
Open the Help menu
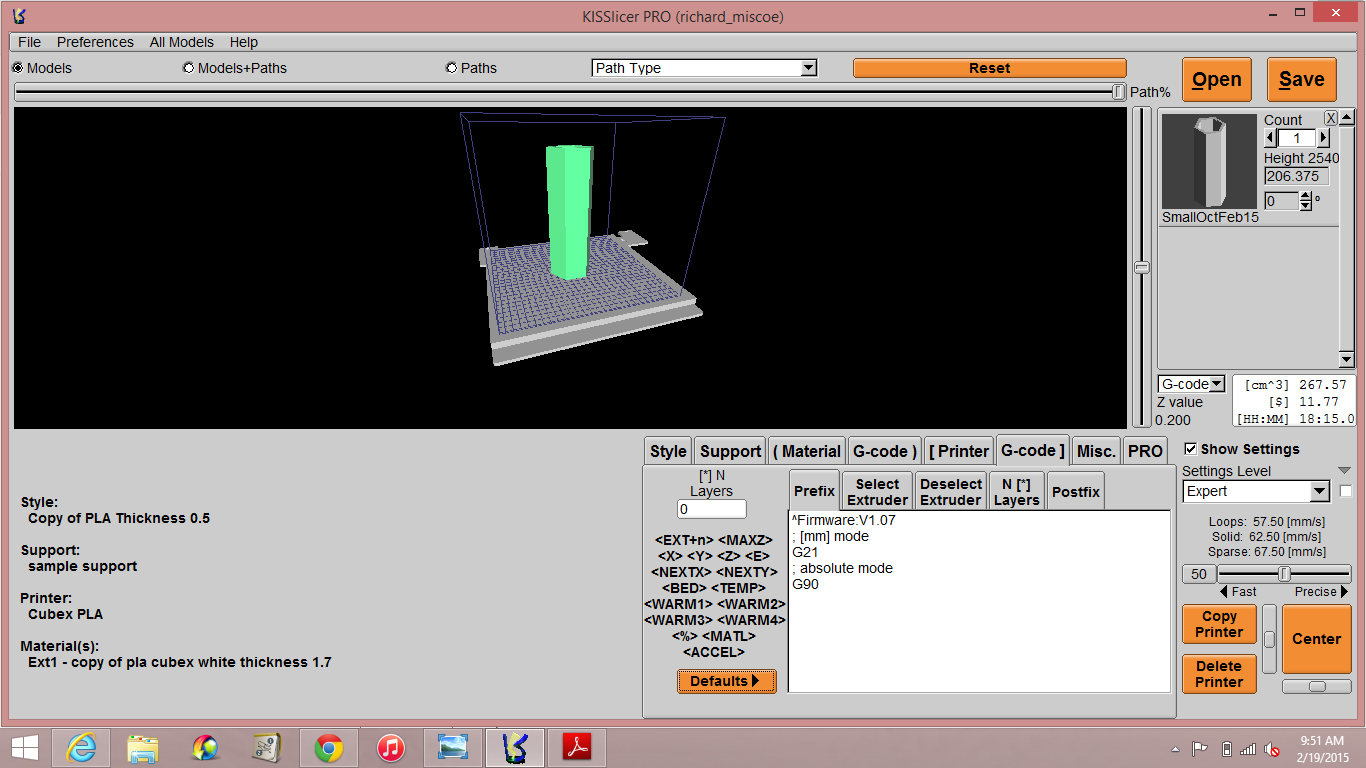click(x=244, y=42)
